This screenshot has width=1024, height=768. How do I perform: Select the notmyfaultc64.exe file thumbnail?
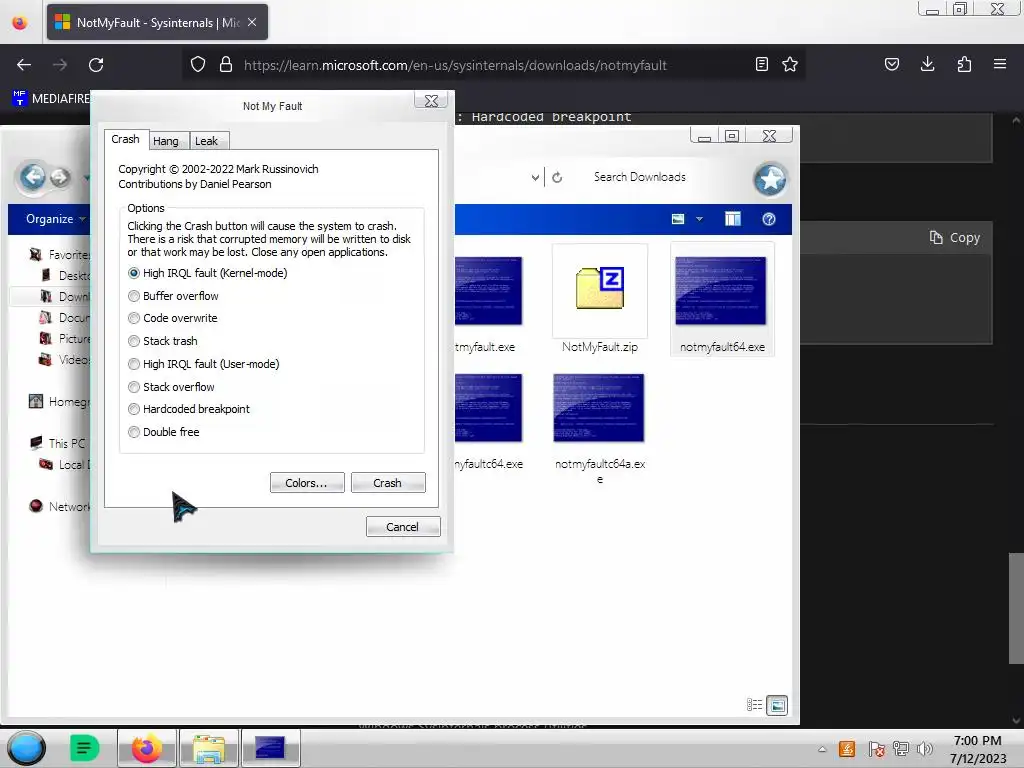tap(489, 408)
